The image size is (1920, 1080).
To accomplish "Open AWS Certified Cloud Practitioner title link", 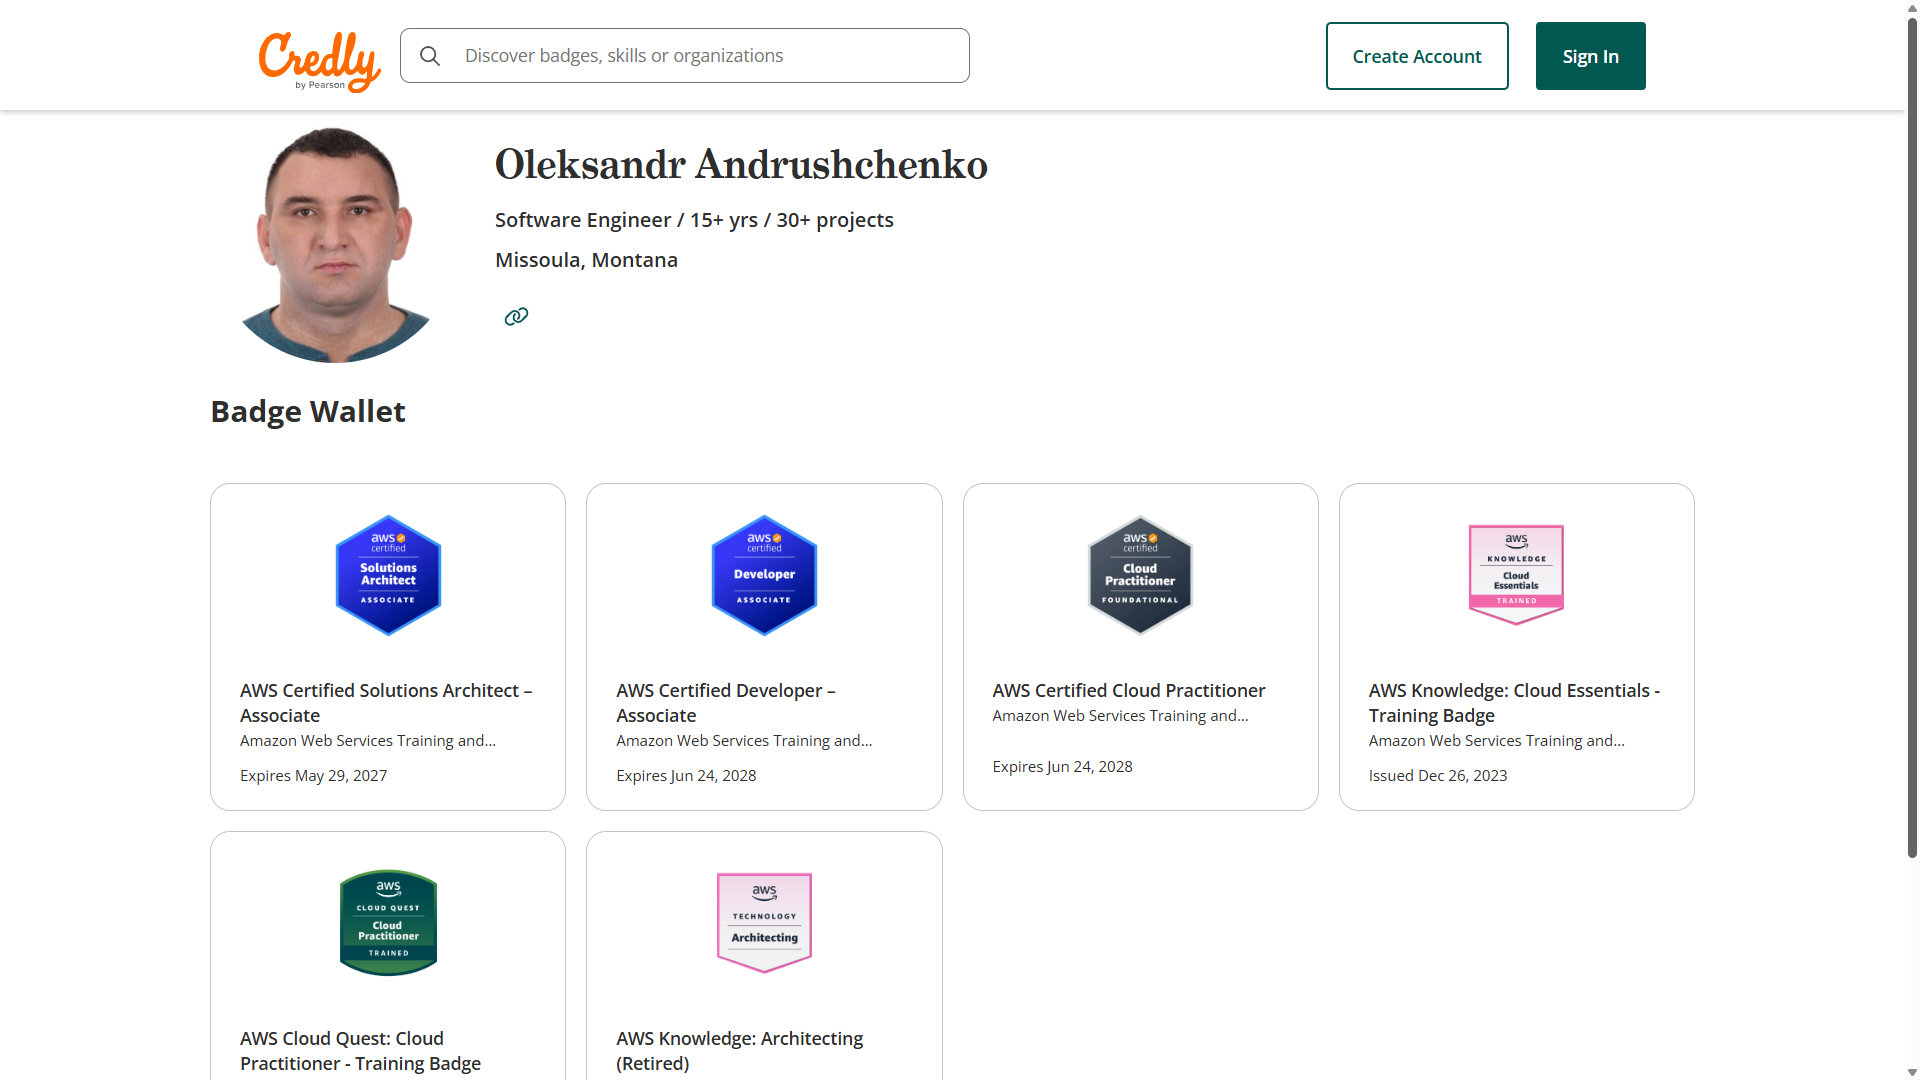I will coord(1129,691).
